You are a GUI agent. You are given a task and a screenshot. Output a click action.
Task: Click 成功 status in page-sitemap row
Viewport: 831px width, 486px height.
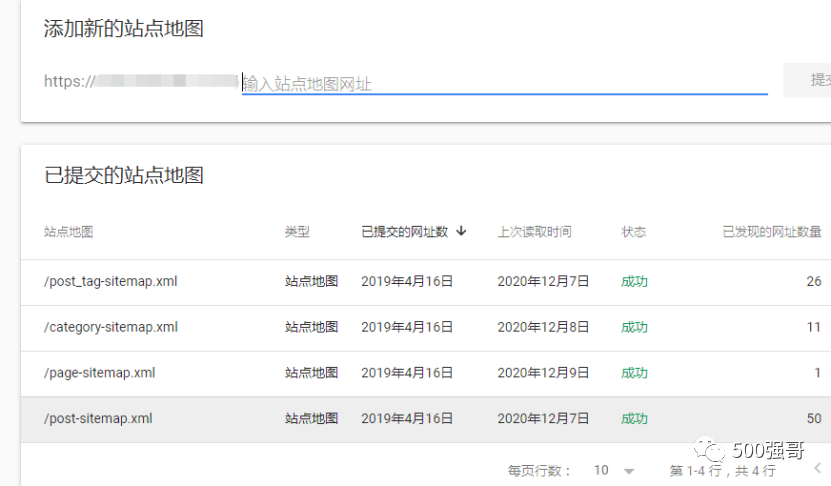[634, 373]
